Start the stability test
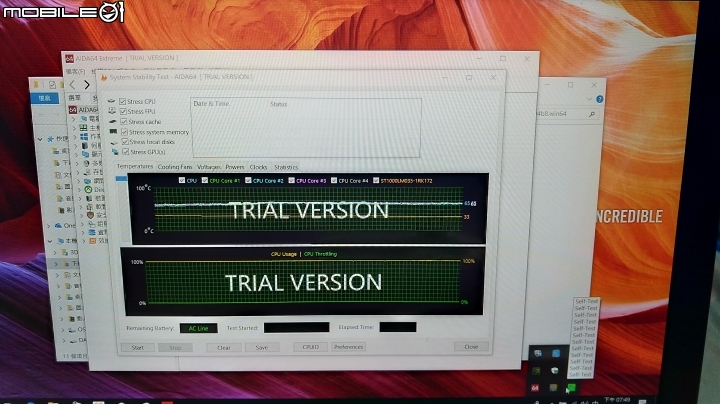This screenshot has height=404, width=720. click(x=138, y=348)
